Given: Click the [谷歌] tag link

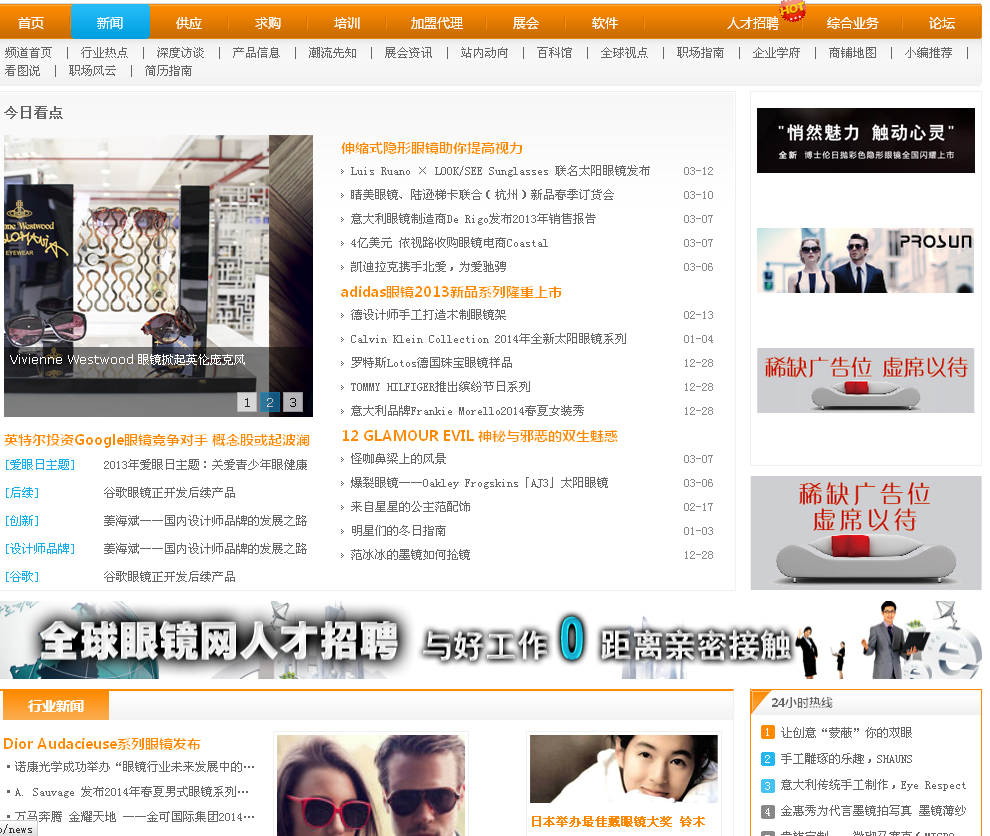Looking at the screenshot, I should click(x=22, y=576).
